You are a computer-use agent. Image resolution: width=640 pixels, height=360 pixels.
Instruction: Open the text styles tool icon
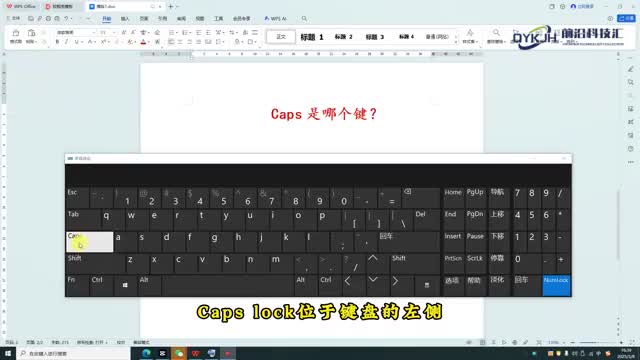pyautogui.click(x=470, y=36)
